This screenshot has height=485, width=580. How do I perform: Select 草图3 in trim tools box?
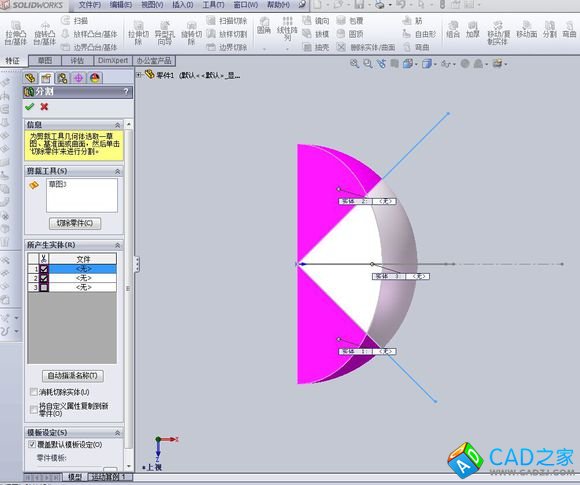click(x=57, y=184)
